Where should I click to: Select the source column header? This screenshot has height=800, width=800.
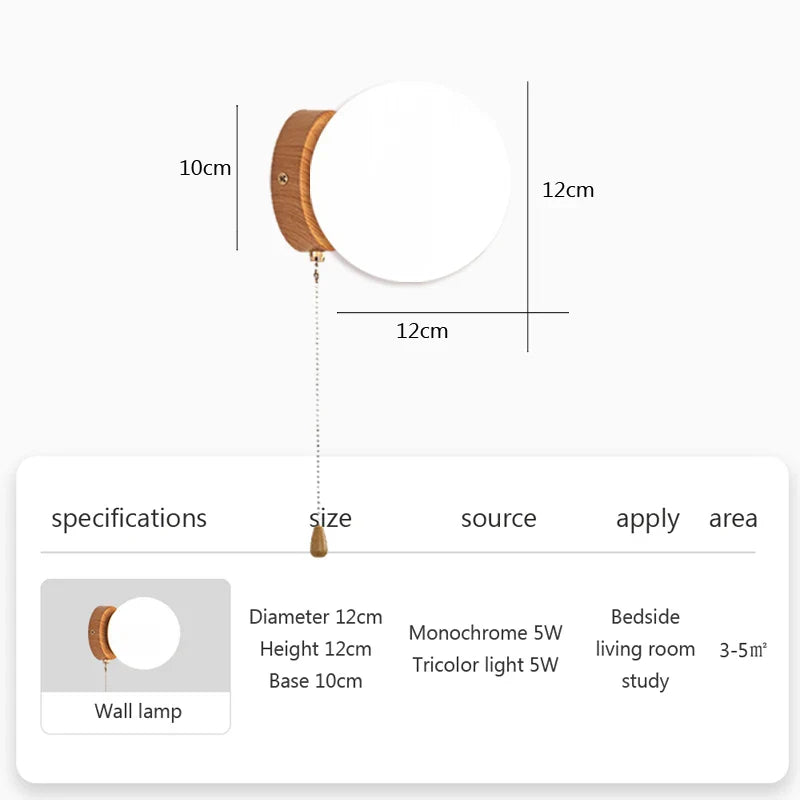pos(498,518)
